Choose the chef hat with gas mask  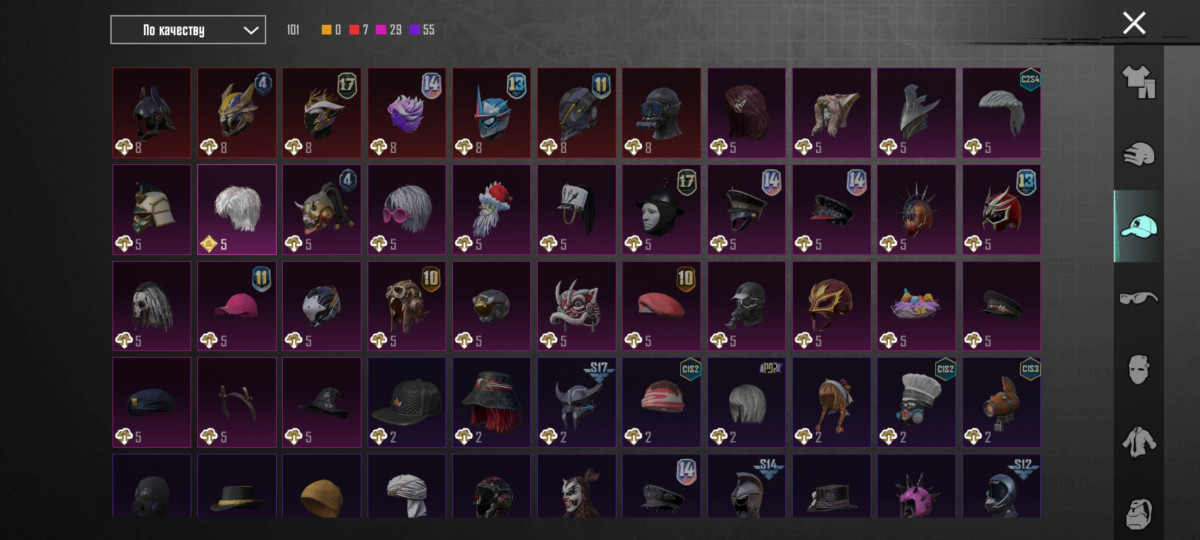(917, 402)
